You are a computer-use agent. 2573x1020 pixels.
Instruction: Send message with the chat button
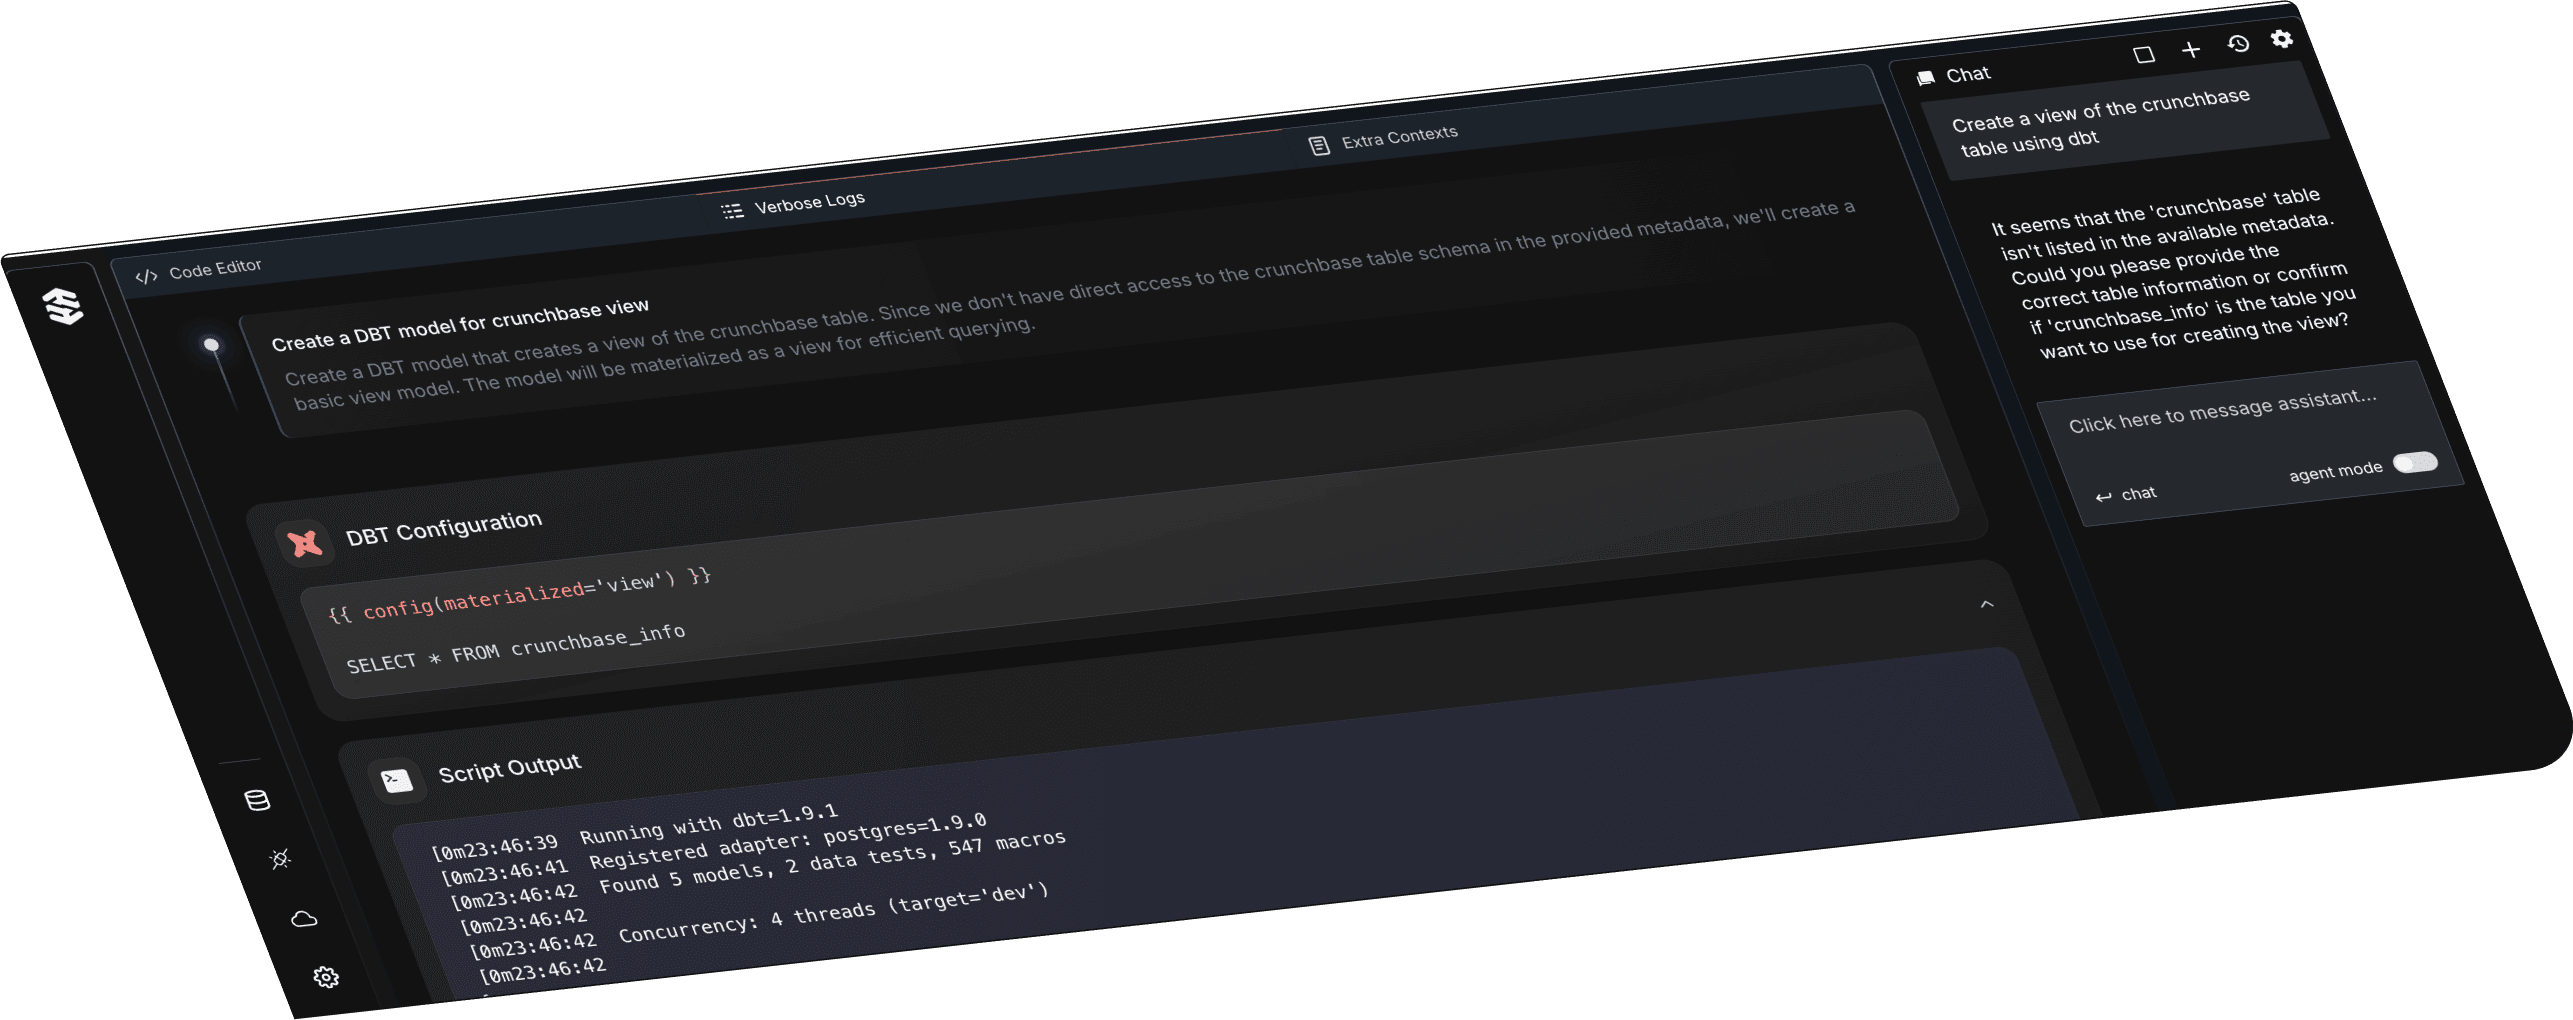(x=2127, y=495)
